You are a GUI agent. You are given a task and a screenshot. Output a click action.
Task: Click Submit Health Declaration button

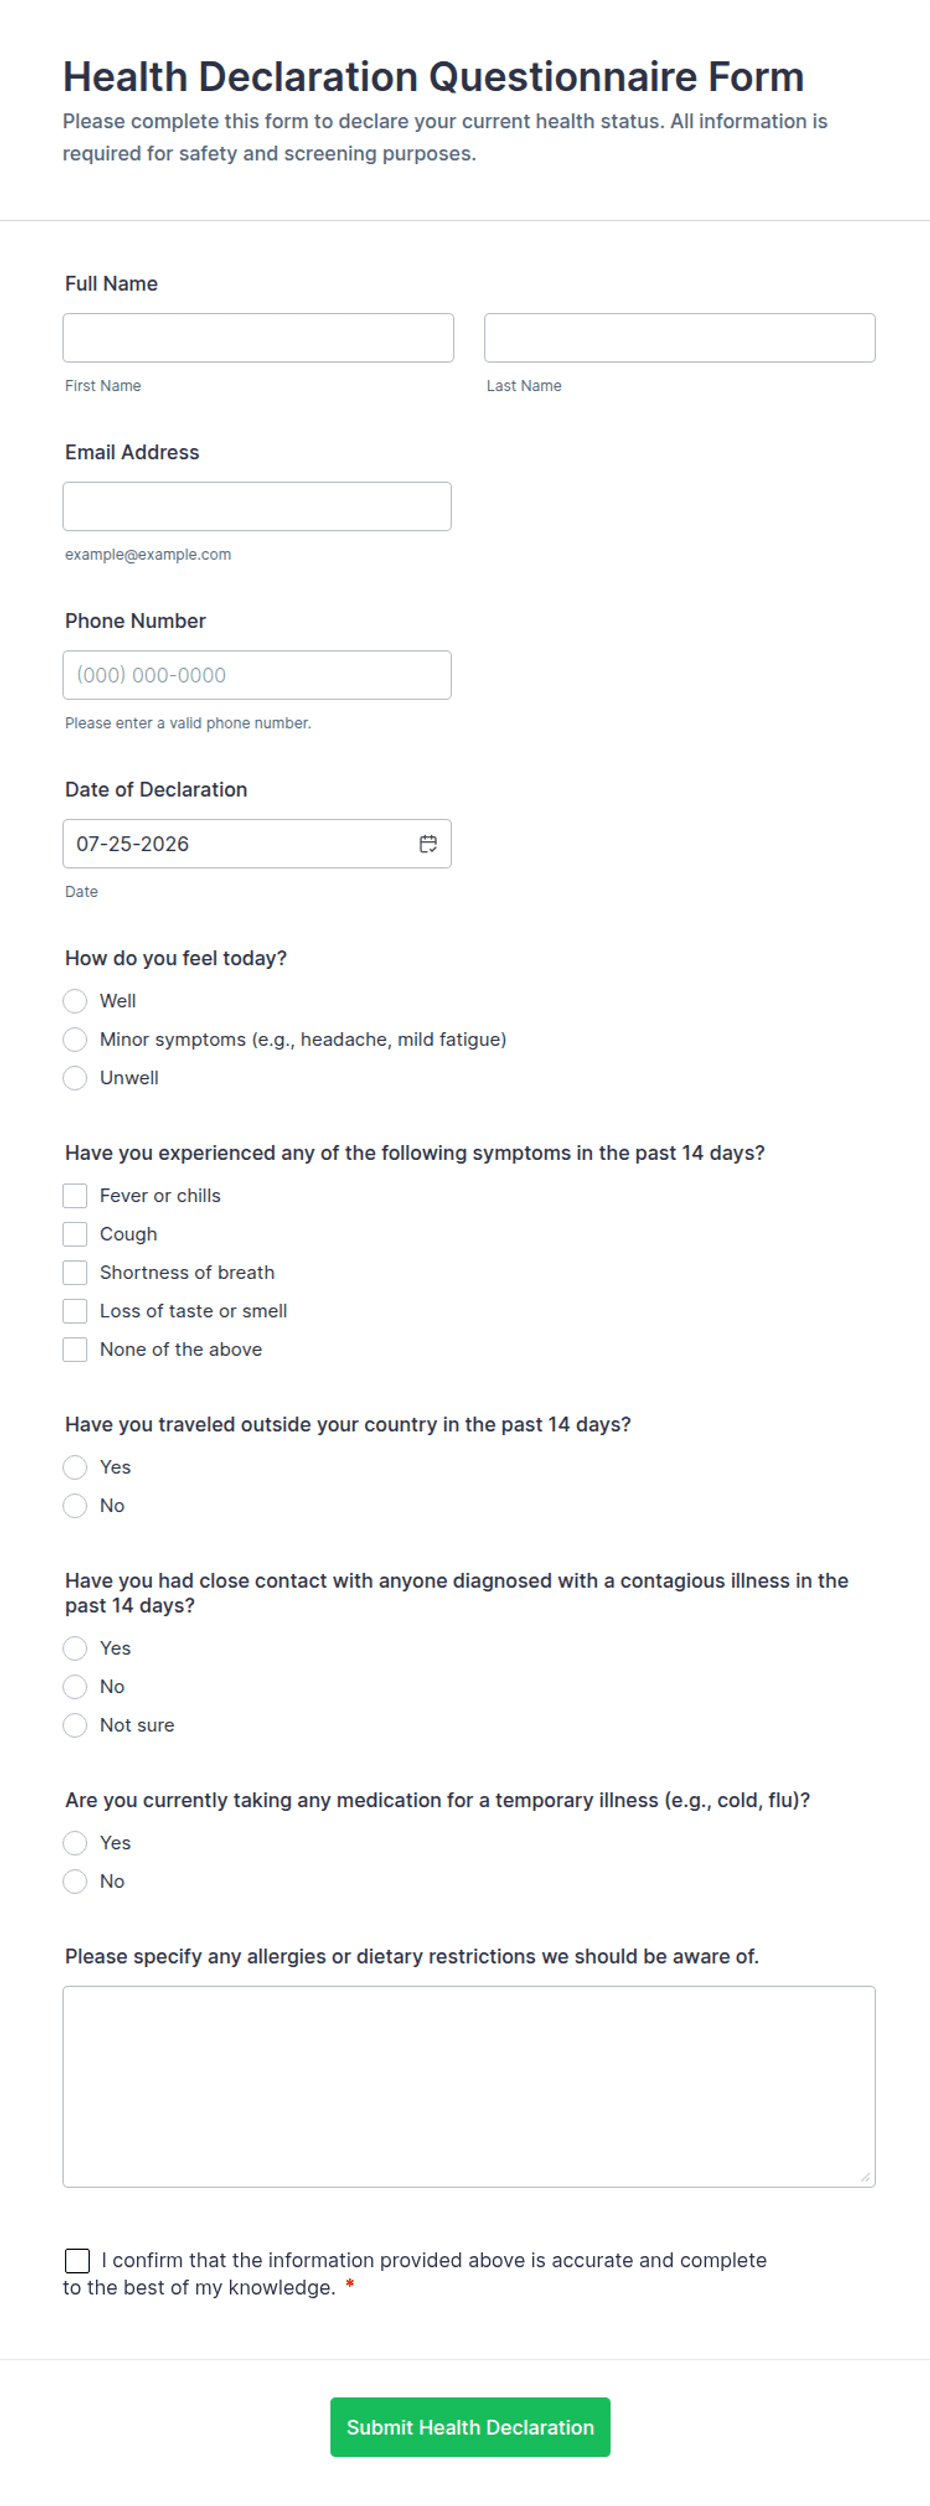click(470, 2427)
